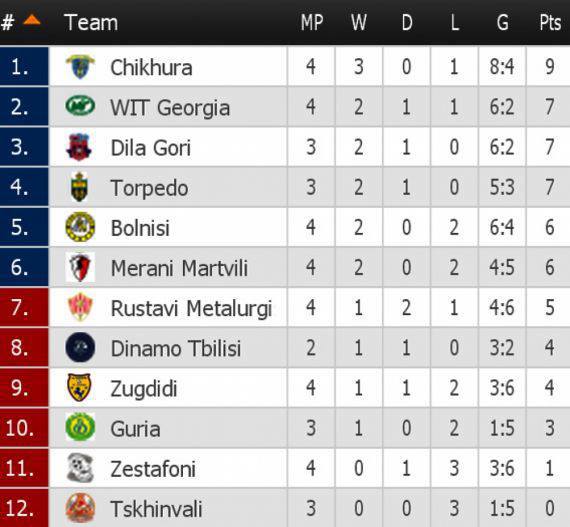Click the red rank 12 position cell

coord(24,508)
